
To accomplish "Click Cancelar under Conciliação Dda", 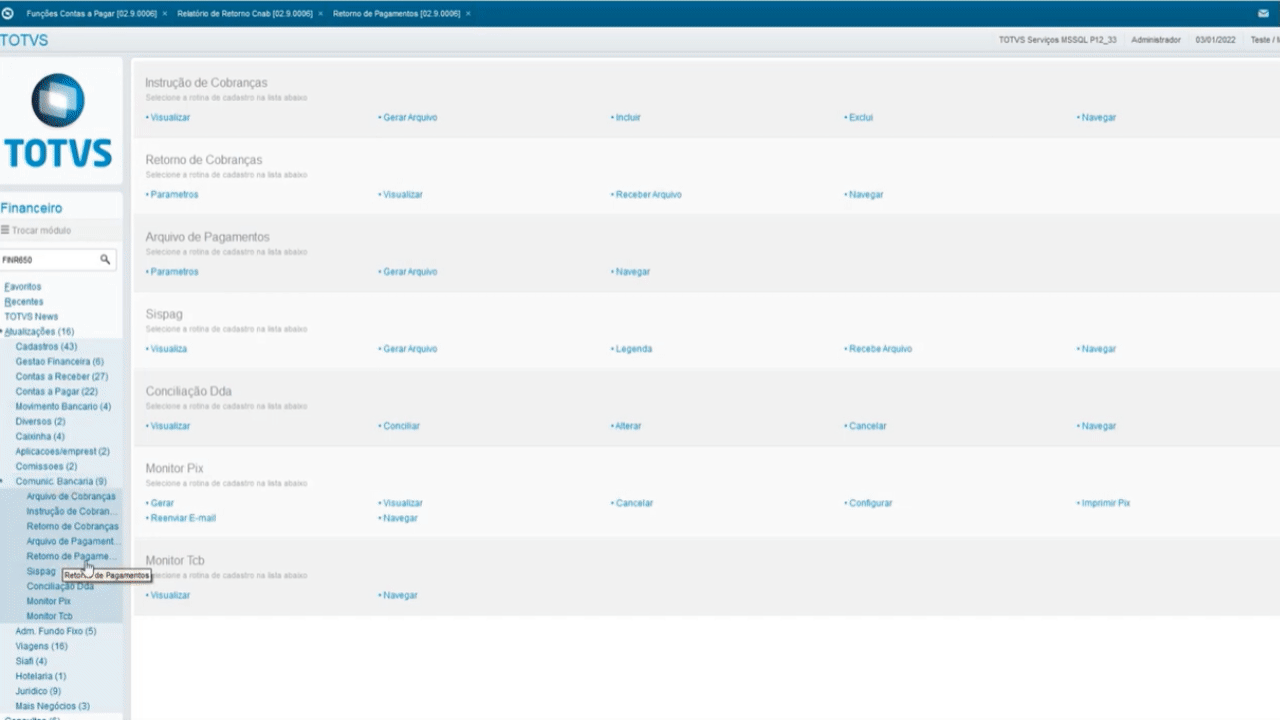I will [x=866, y=426].
